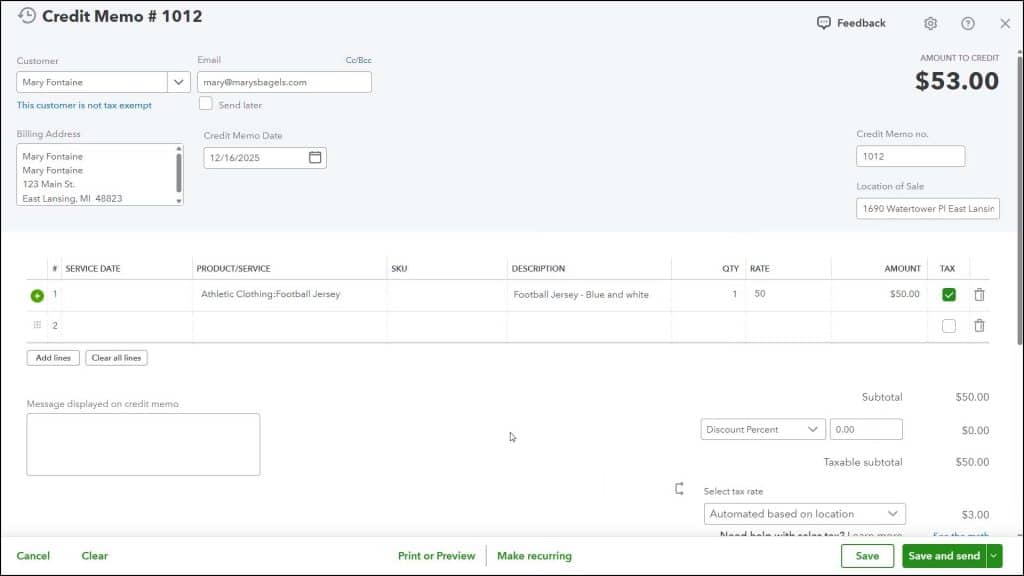The width and height of the screenshot is (1024, 576).
Task: Click the Add lines button
Action: point(52,357)
